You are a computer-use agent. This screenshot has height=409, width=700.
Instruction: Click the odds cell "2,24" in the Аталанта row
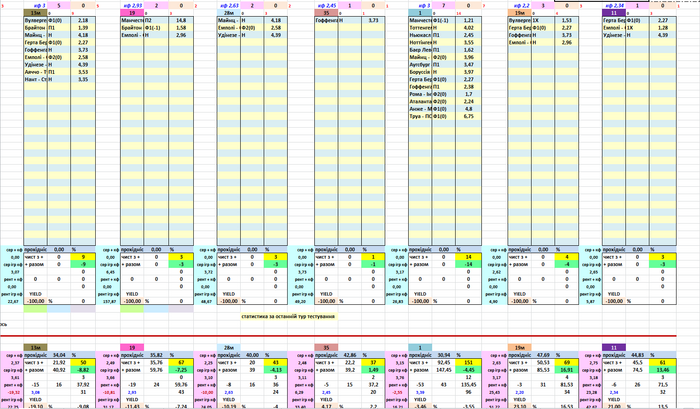click(x=469, y=101)
